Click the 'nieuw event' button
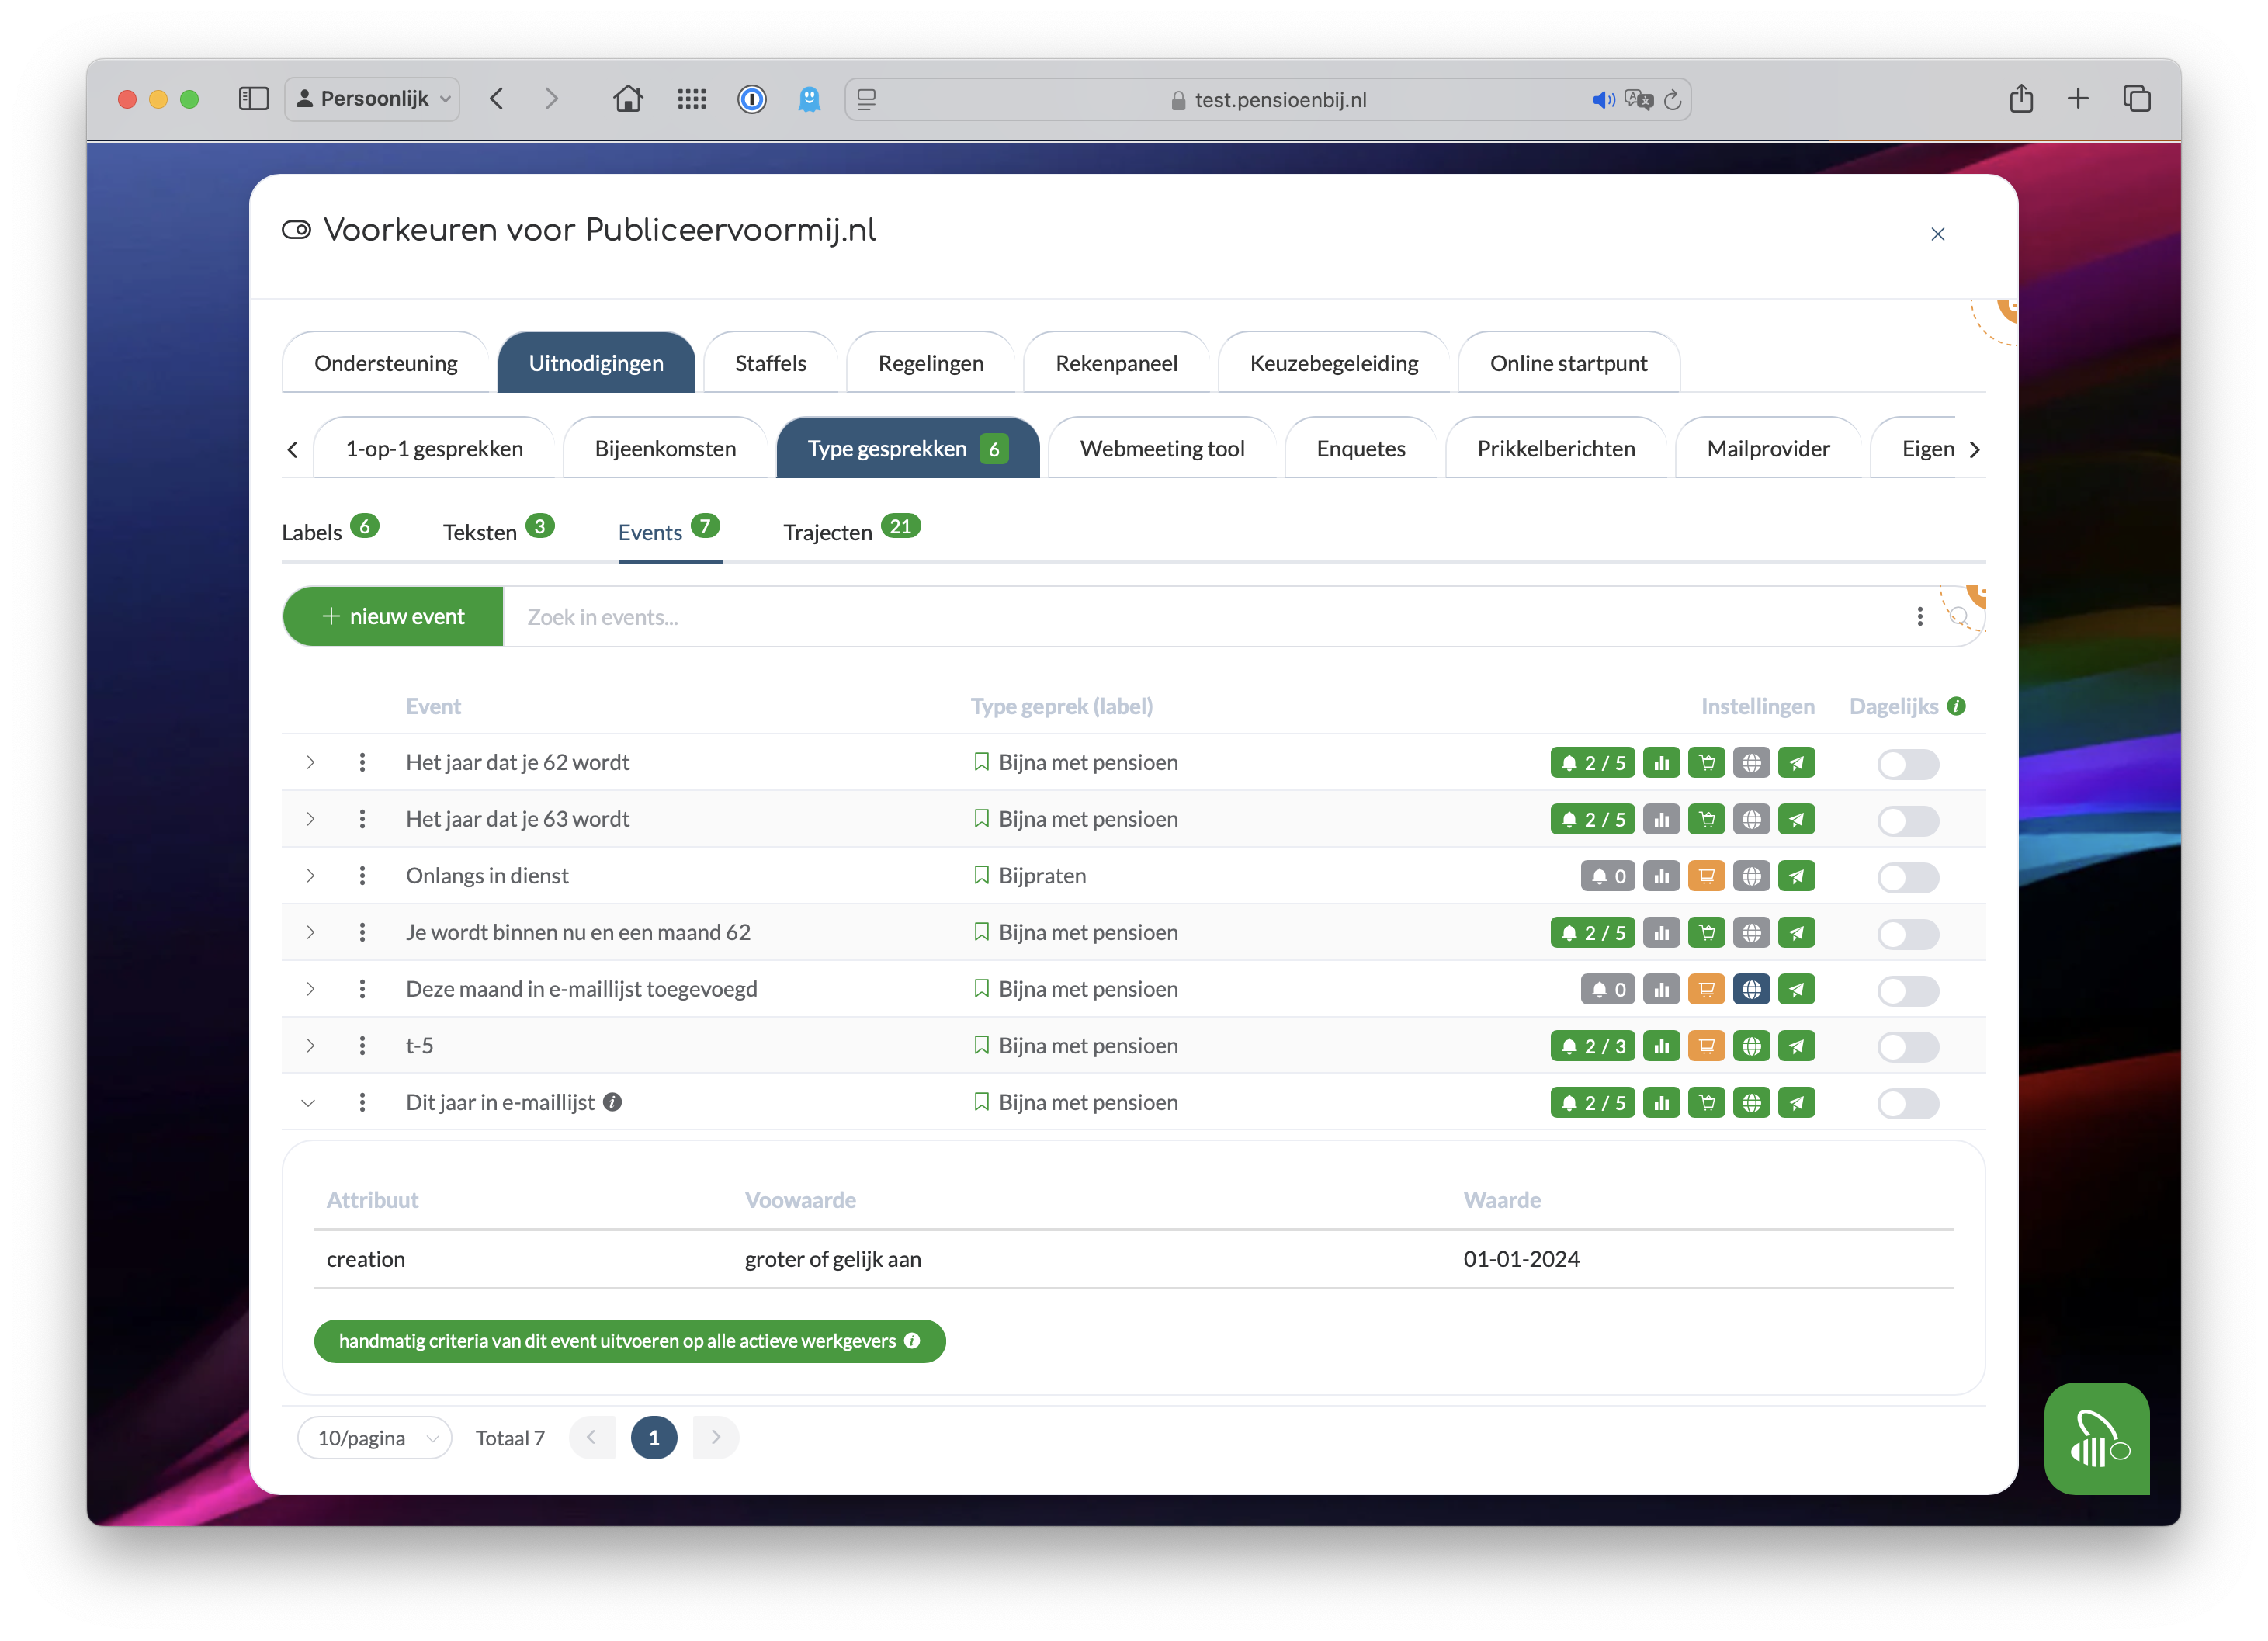The image size is (2268, 1641). pos(393,617)
